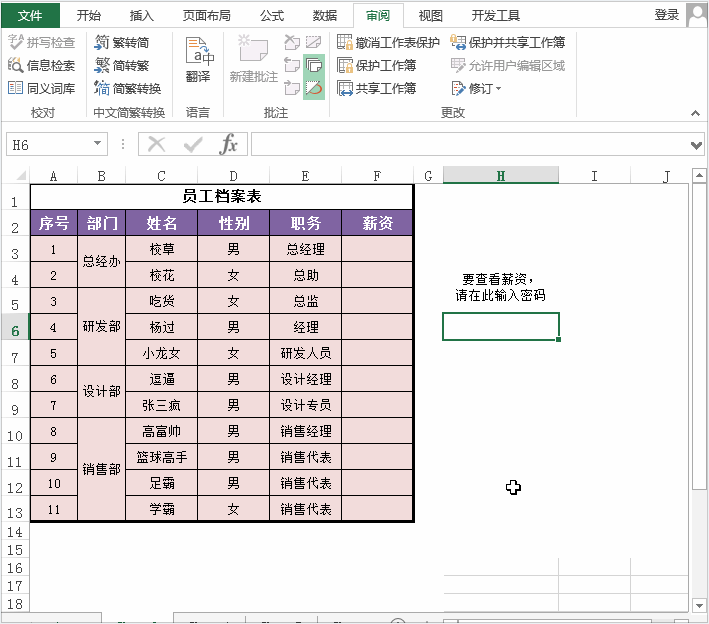
Task: Go to next comment icon
Action: tap(292, 88)
